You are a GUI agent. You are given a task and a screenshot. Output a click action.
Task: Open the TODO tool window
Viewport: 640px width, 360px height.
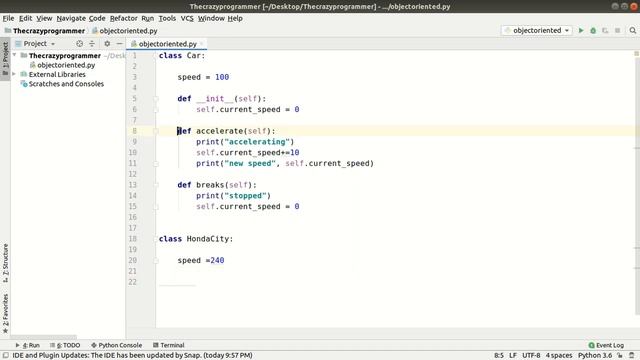tap(65, 345)
